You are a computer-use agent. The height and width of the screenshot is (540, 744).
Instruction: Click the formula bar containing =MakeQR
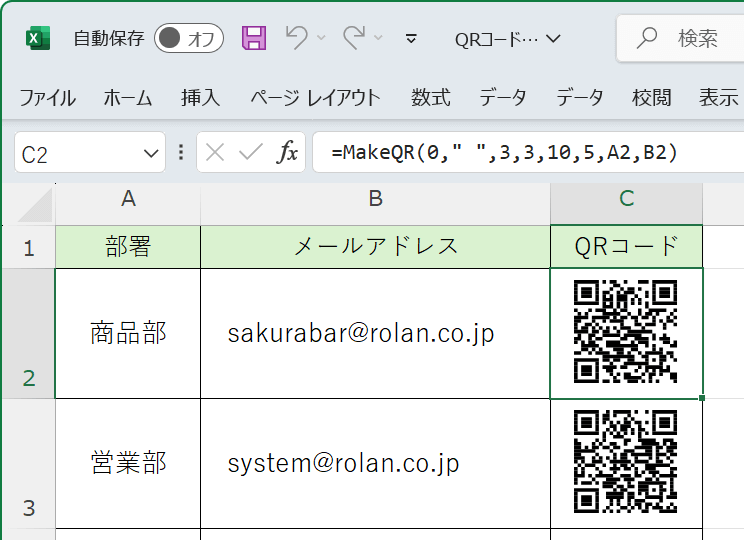pos(528,153)
